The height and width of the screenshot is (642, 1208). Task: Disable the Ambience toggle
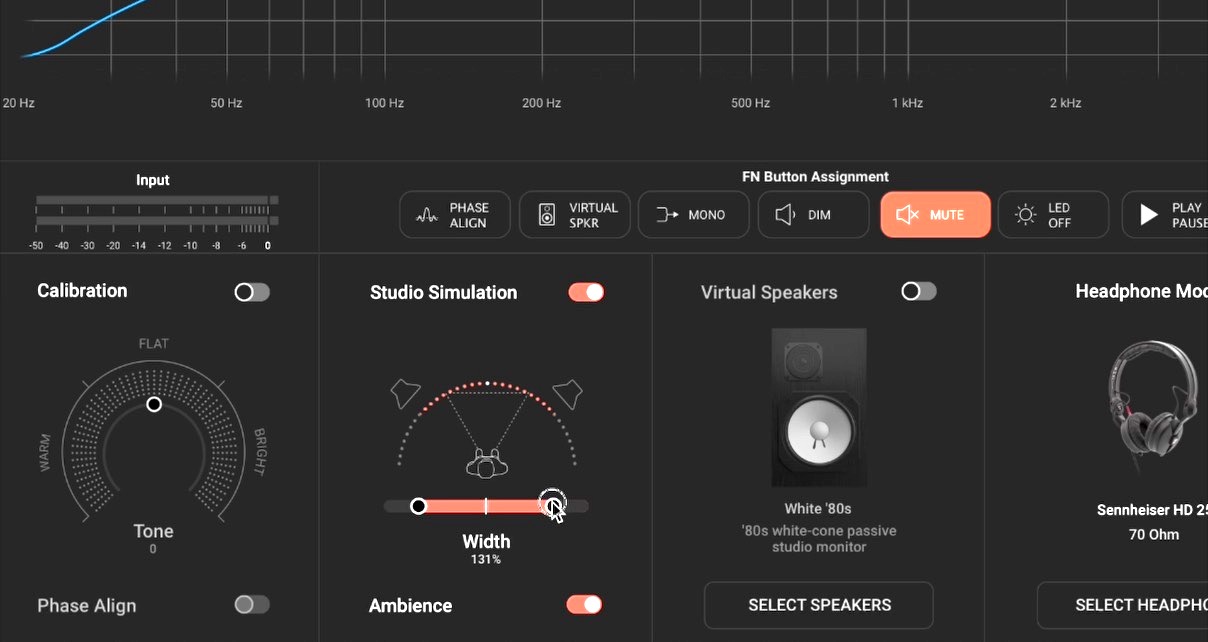586,605
